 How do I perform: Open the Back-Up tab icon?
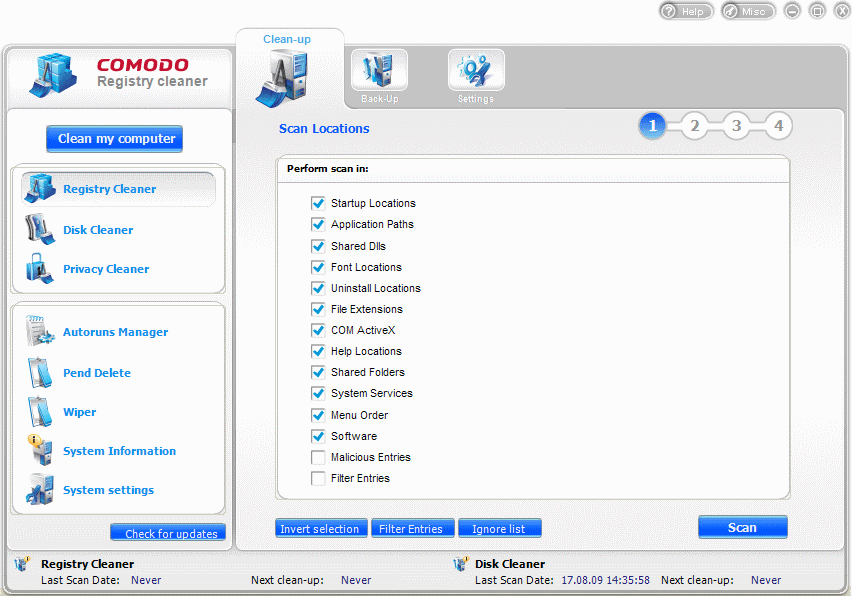click(x=379, y=70)
